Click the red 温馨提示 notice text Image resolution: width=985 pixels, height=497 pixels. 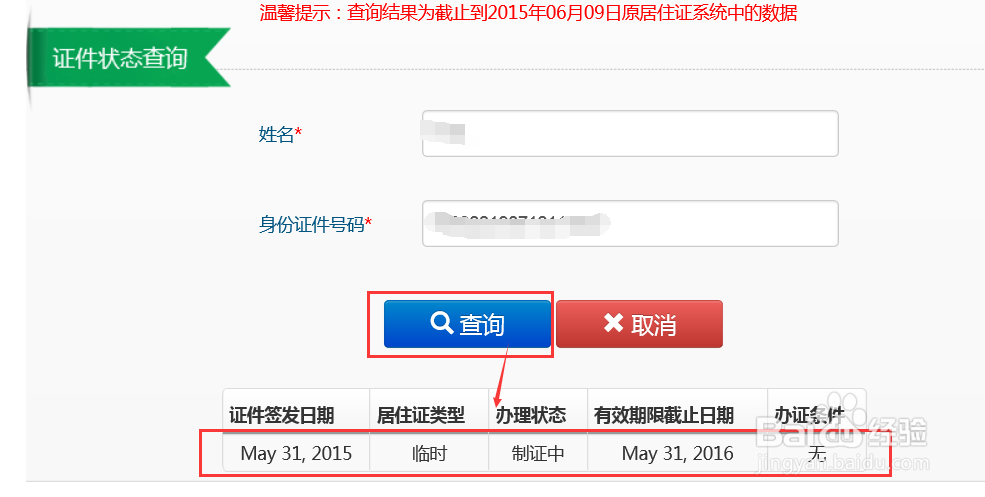(x=528, y=12)
